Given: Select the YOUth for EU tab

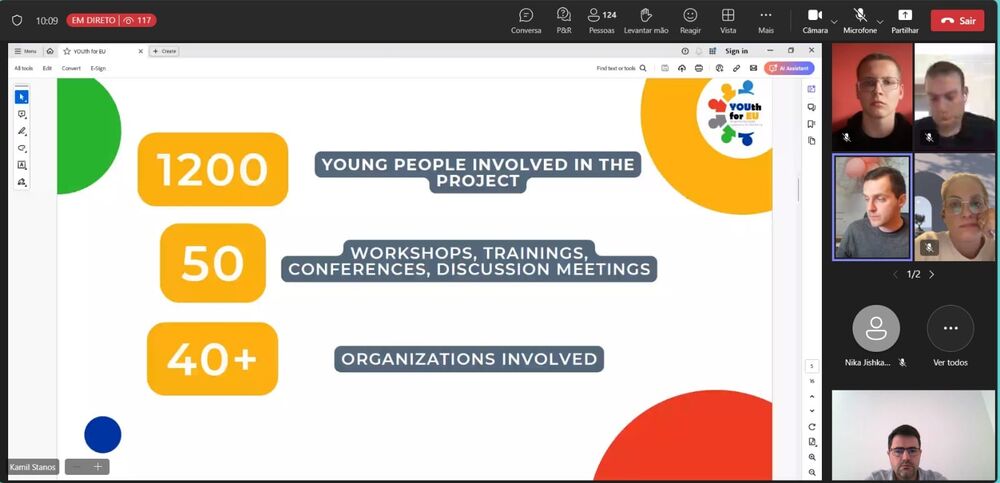Looking at the screenshot, I should (x=102, y=51).
